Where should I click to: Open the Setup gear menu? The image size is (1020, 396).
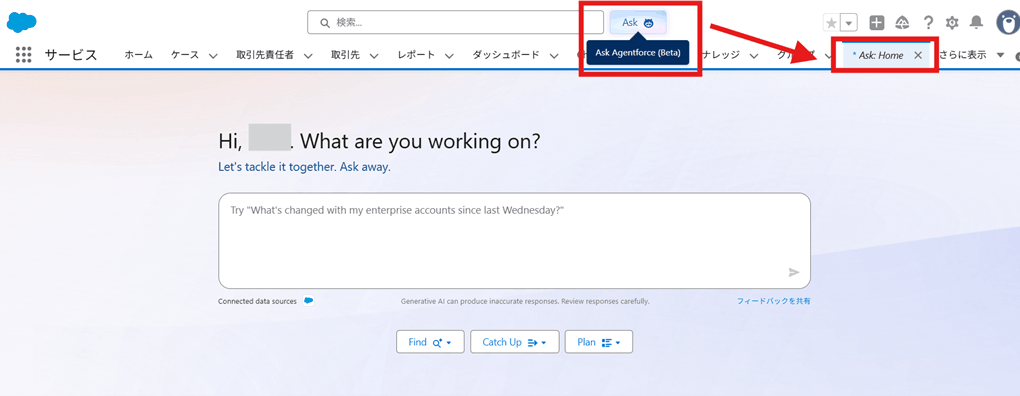point(952,23)
